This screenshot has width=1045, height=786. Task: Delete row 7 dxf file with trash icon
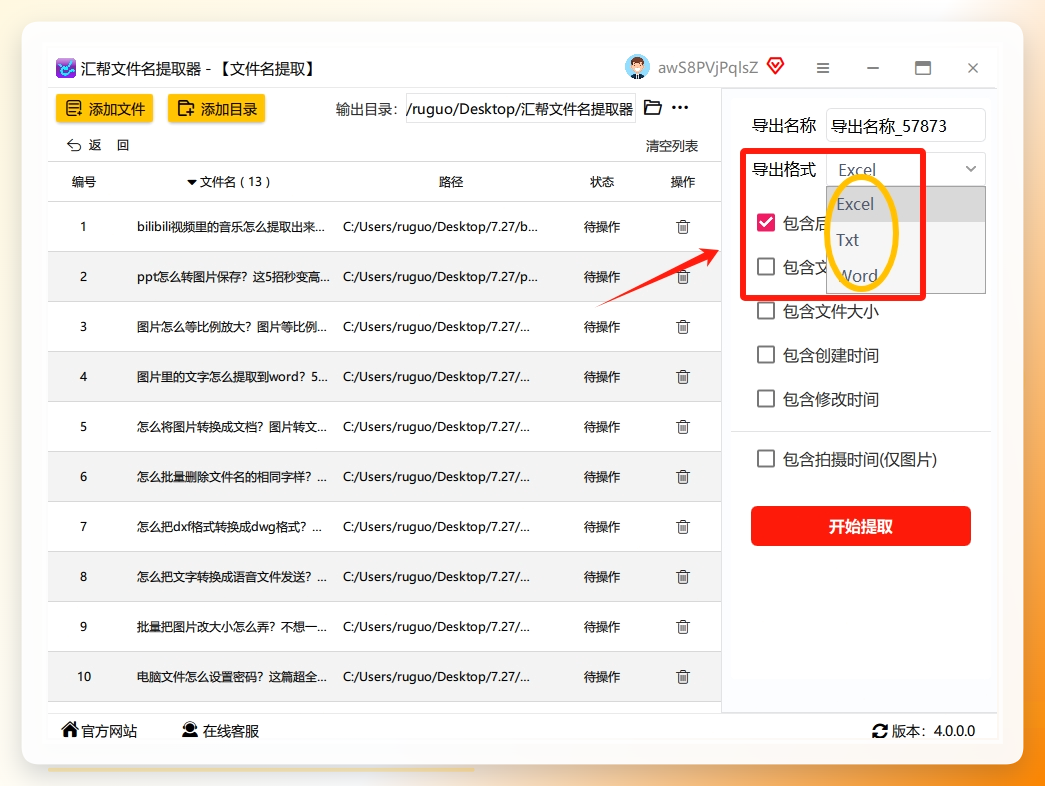(x=682, y=527)
